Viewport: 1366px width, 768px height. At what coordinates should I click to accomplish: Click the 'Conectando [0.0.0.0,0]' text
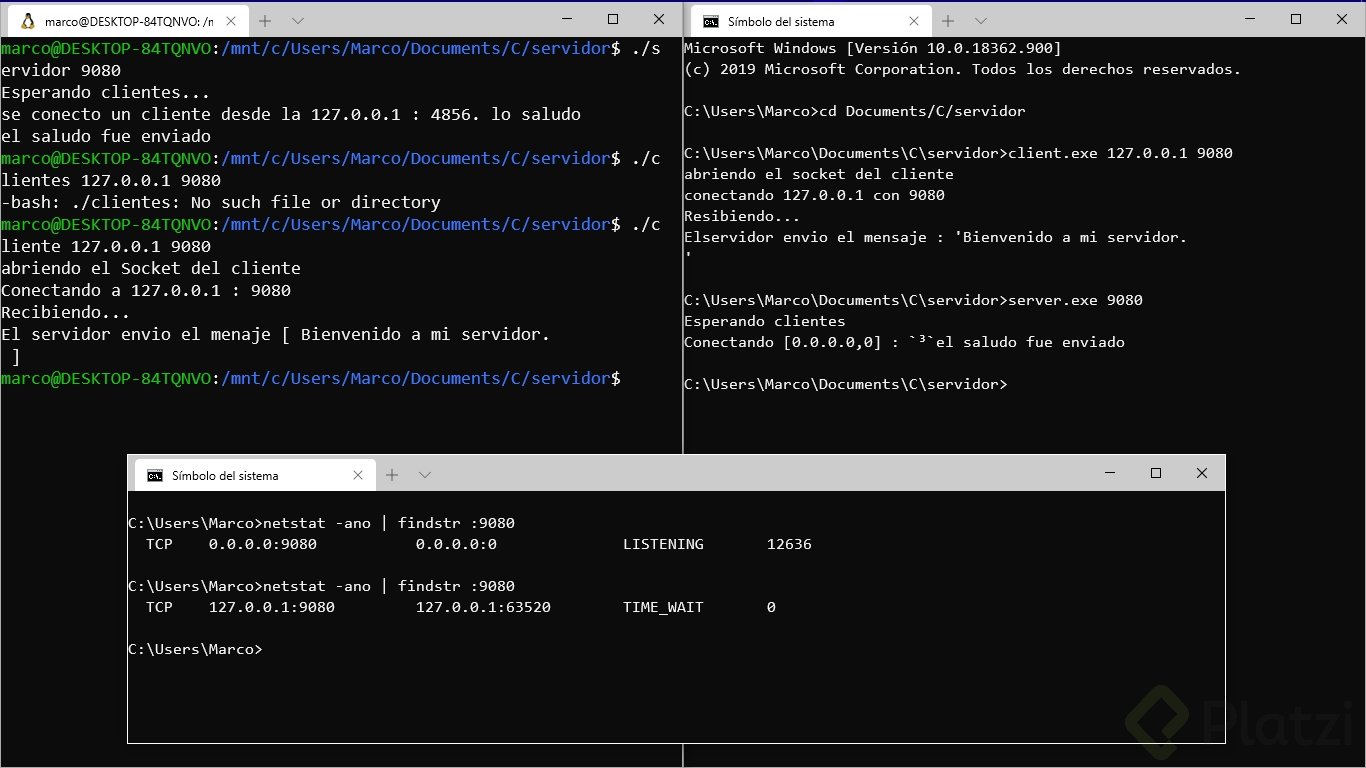pos(787,342)
